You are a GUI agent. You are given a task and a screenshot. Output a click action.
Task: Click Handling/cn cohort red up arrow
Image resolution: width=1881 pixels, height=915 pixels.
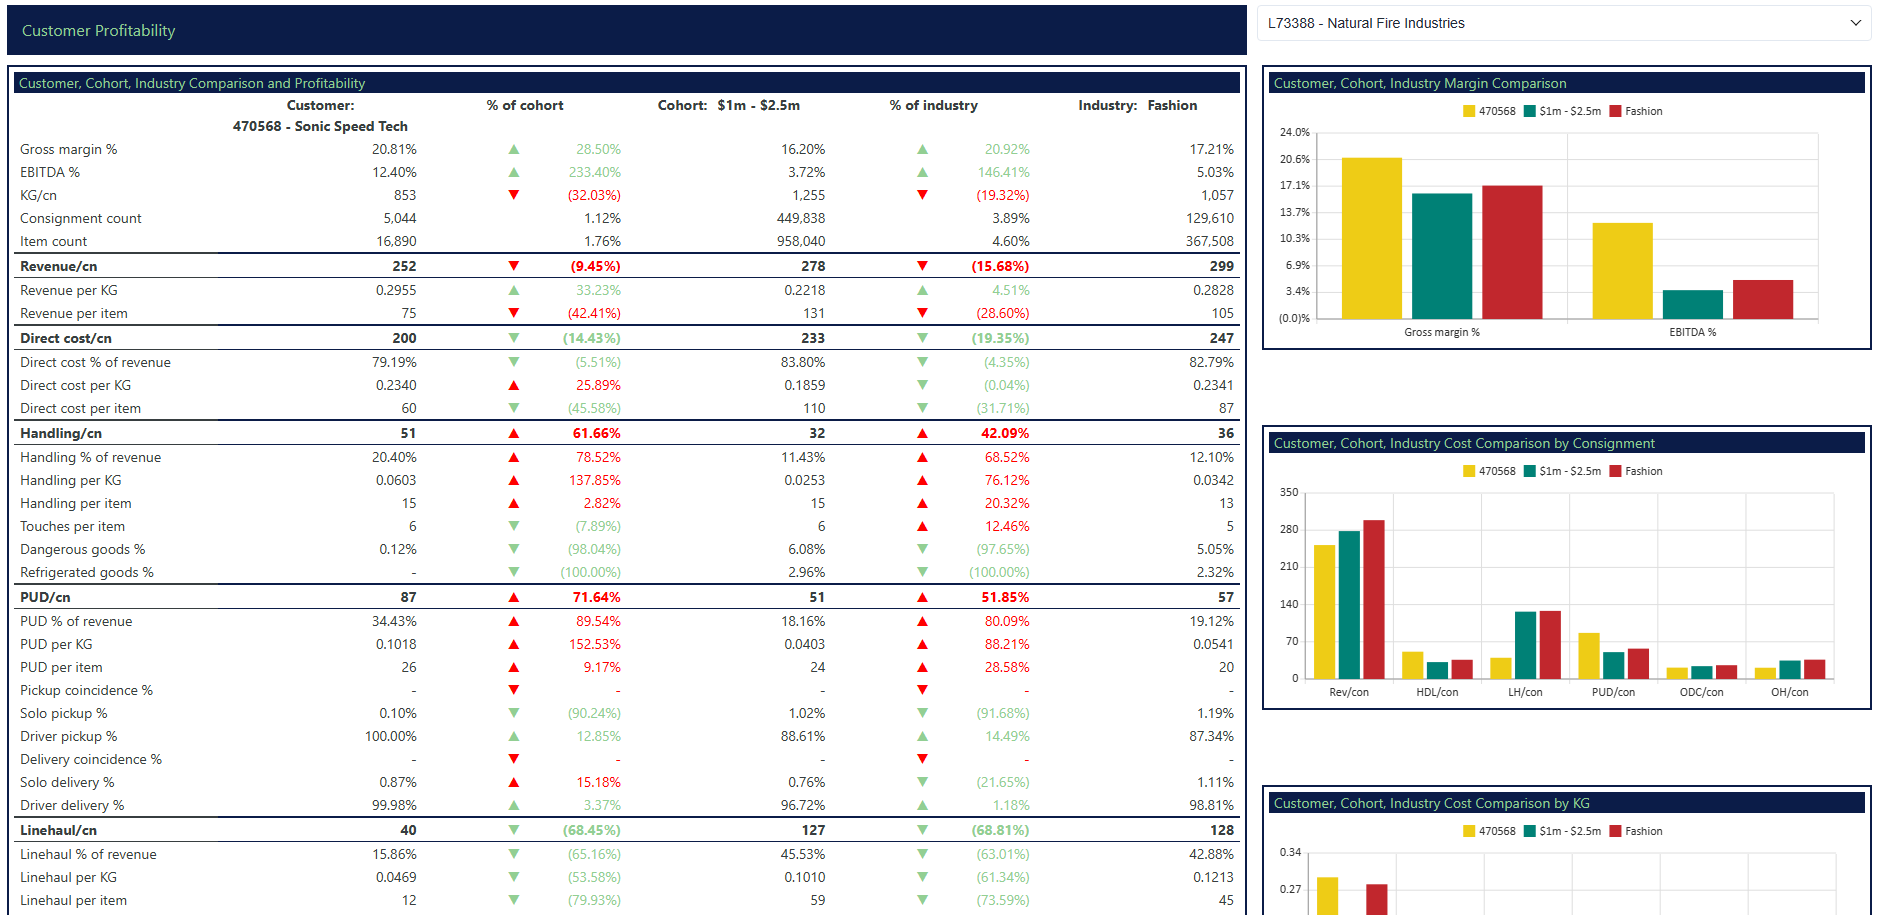(x=514, y=433)
